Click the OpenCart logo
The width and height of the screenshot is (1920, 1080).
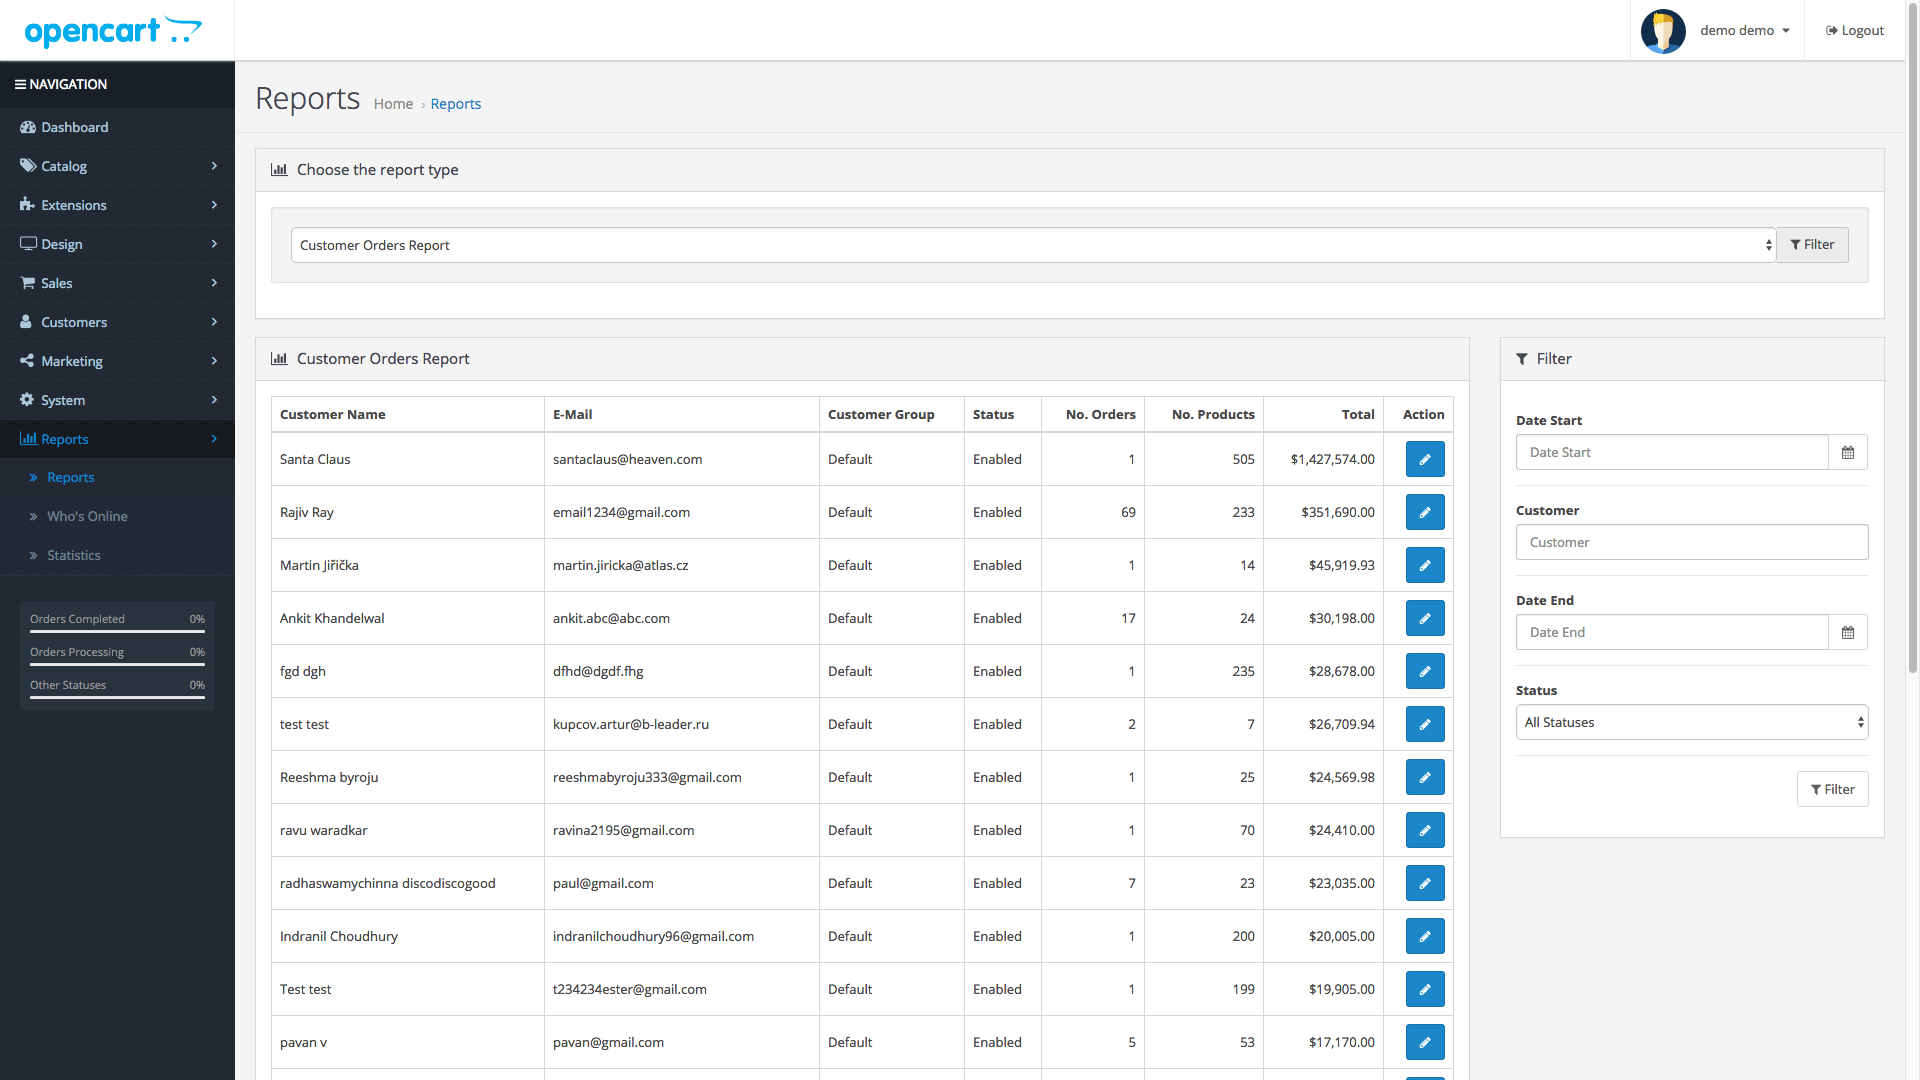click(113, 31)
